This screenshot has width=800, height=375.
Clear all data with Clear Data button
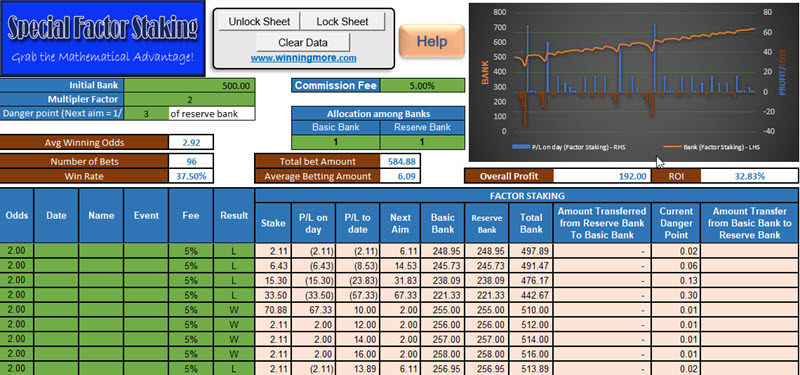click(x=303, y=42)
